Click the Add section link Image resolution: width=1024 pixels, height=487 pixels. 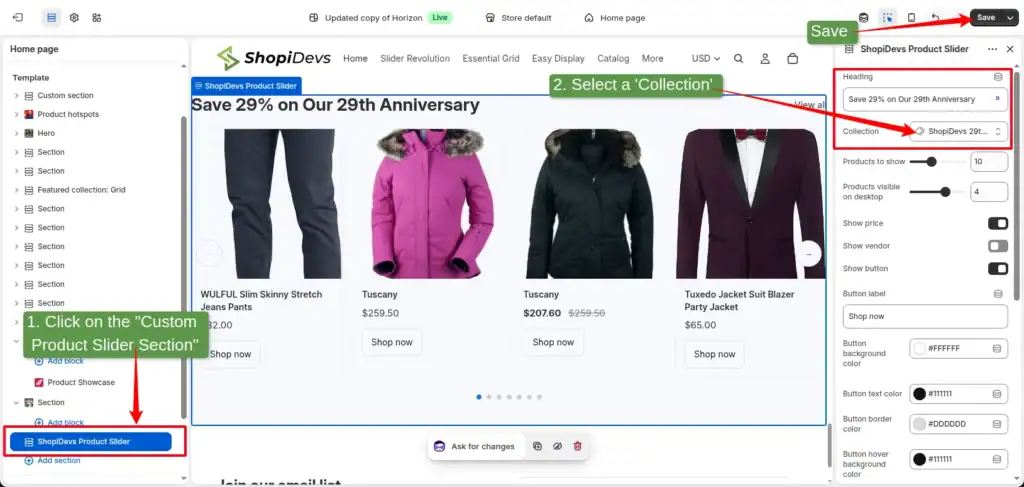click(x=52, y=460)
